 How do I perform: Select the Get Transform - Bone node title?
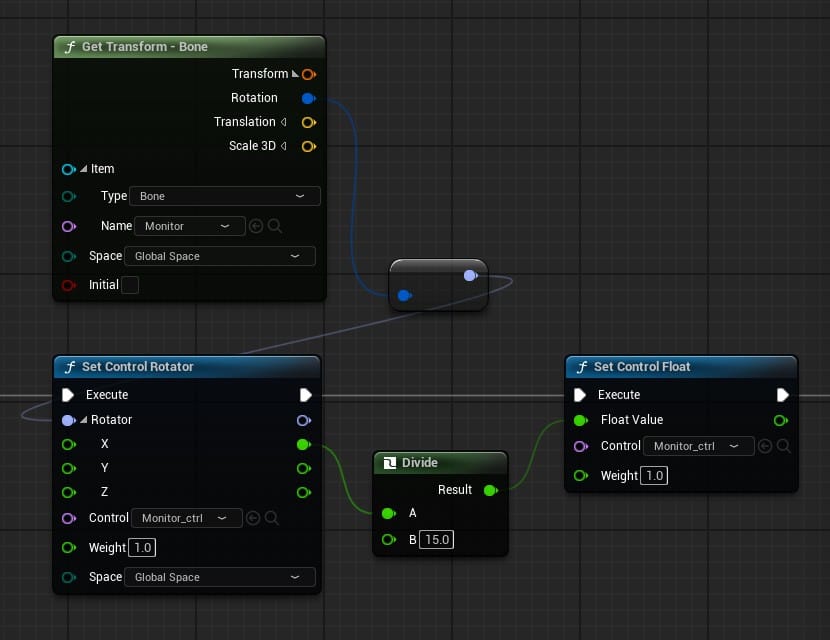[145, 47]
